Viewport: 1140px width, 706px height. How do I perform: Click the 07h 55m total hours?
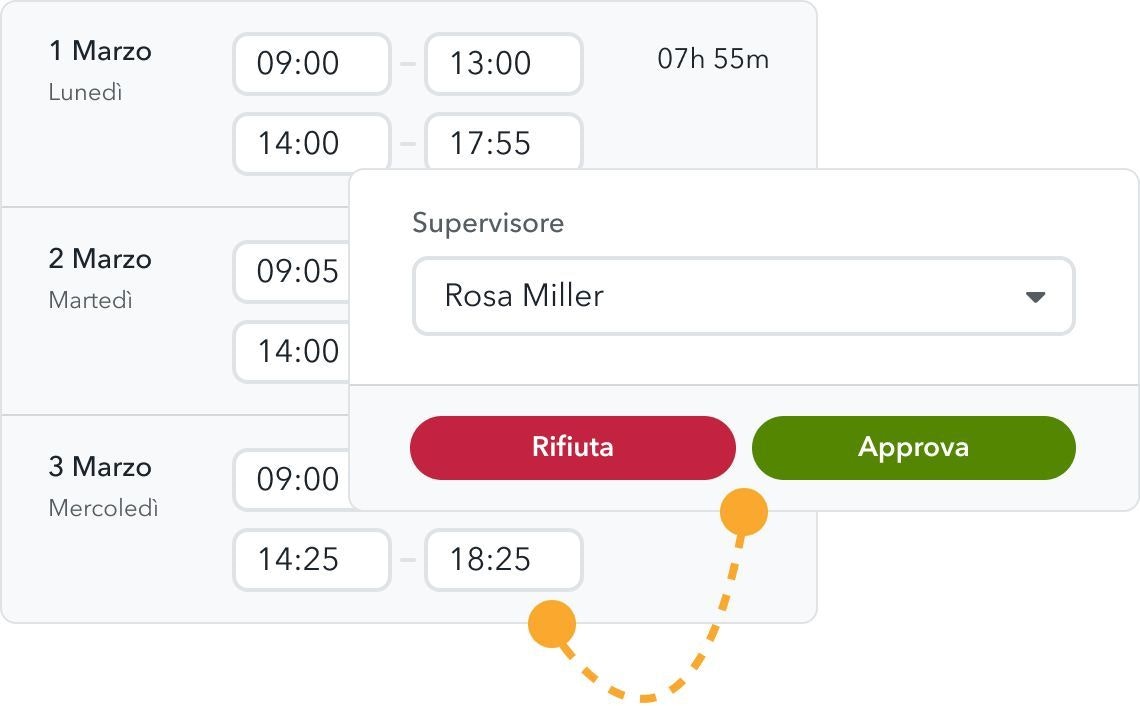(x=713, y=59)
